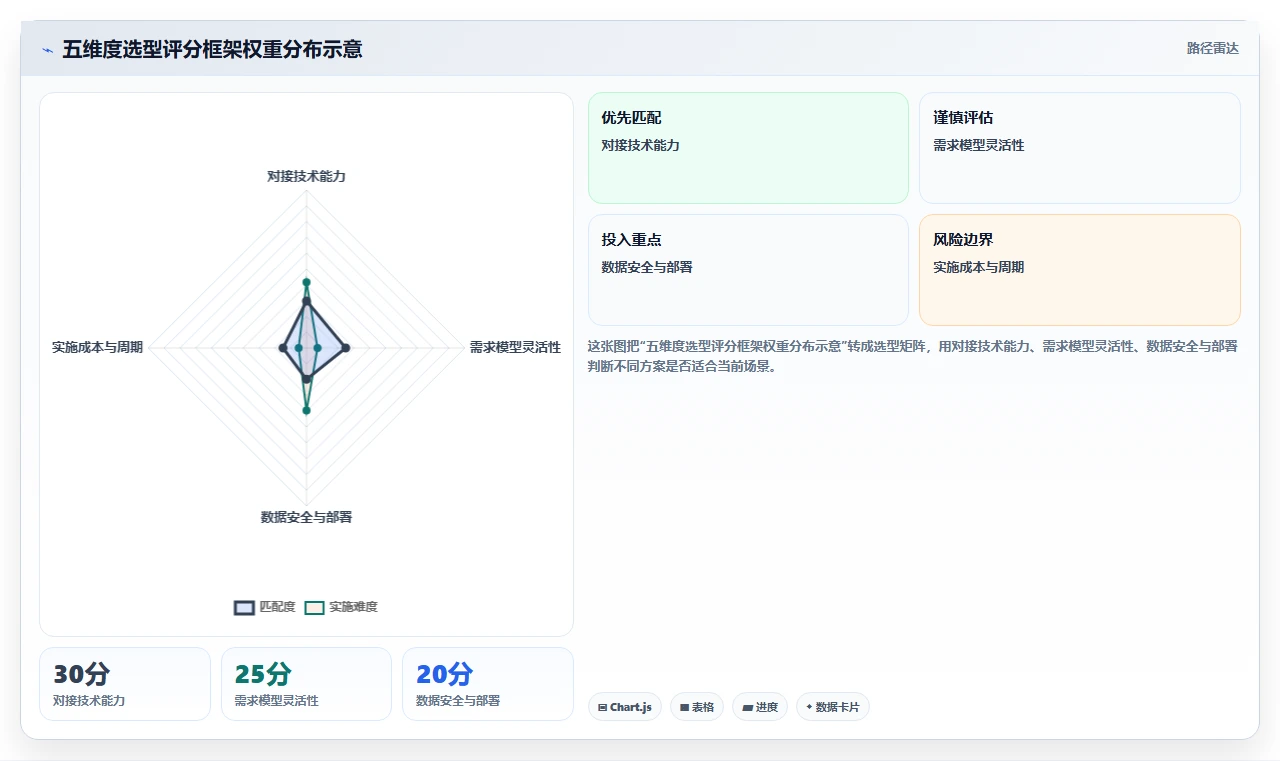The image size is (1280, 761).
Task: Click the title 五维度选型评分框架权重分布示意
Action: (212, 49)
